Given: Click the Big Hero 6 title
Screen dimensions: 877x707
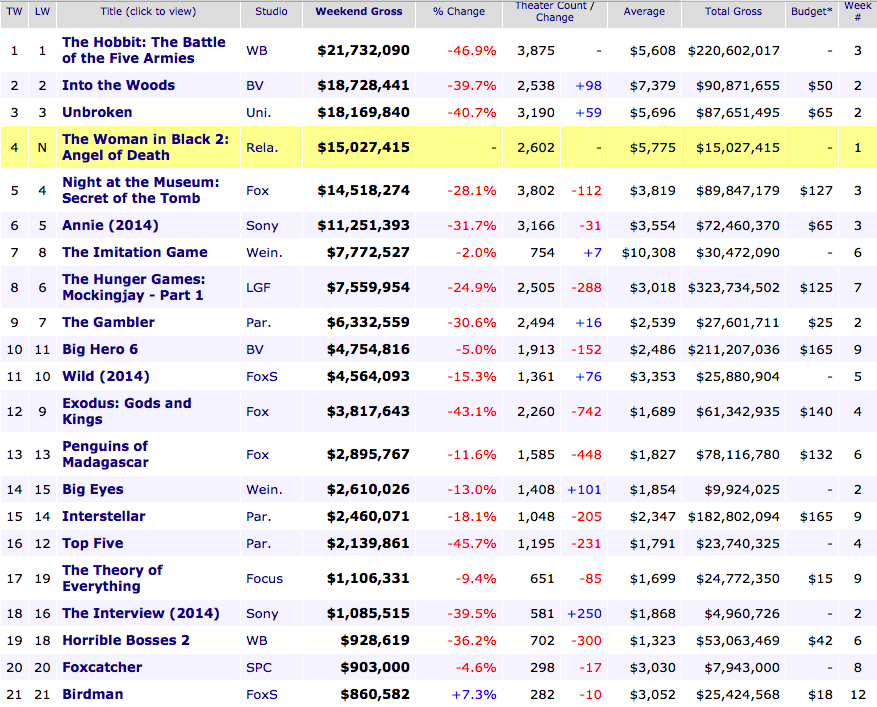Looking at the screenshot, I should coord(100,350).
